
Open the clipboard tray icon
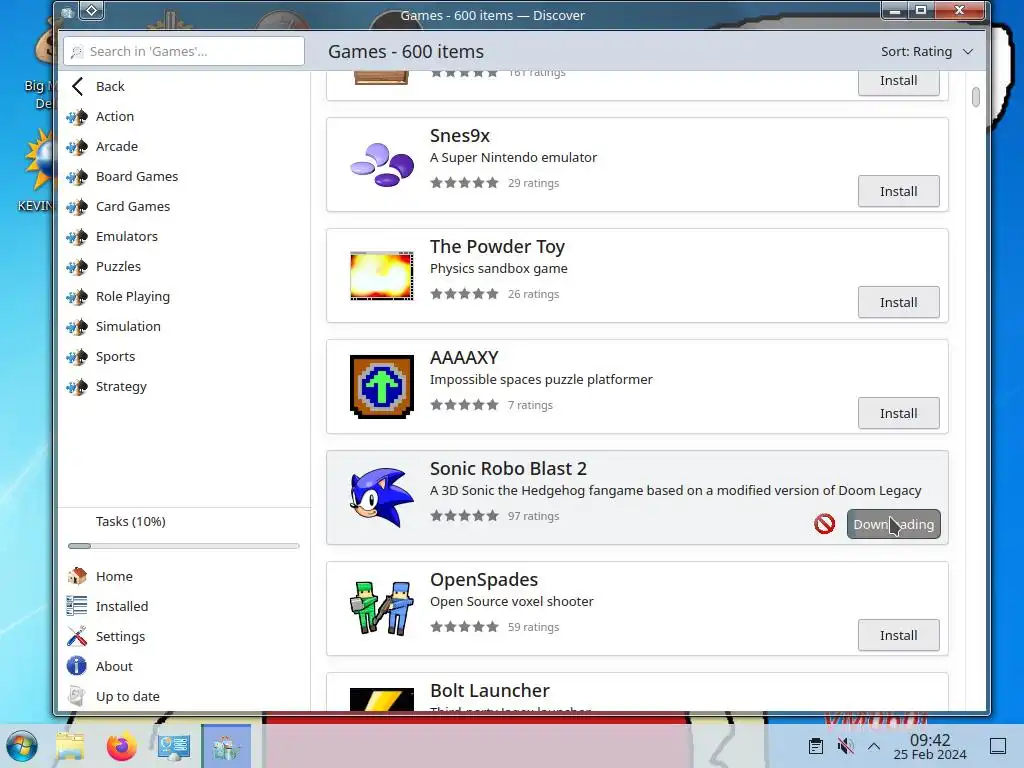[x=816, y=746]
